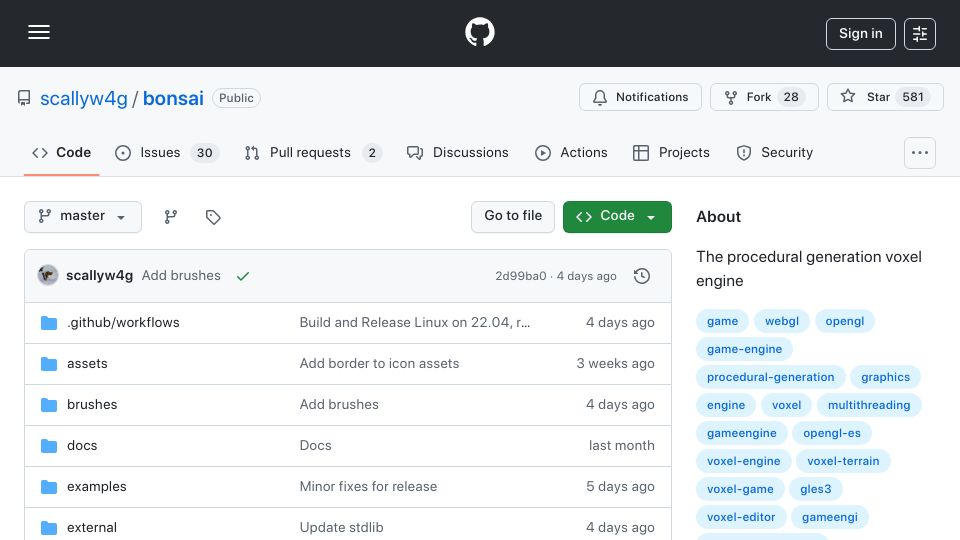Open the examples folder
Screen dimensions: 960x540
click(97, 487)
